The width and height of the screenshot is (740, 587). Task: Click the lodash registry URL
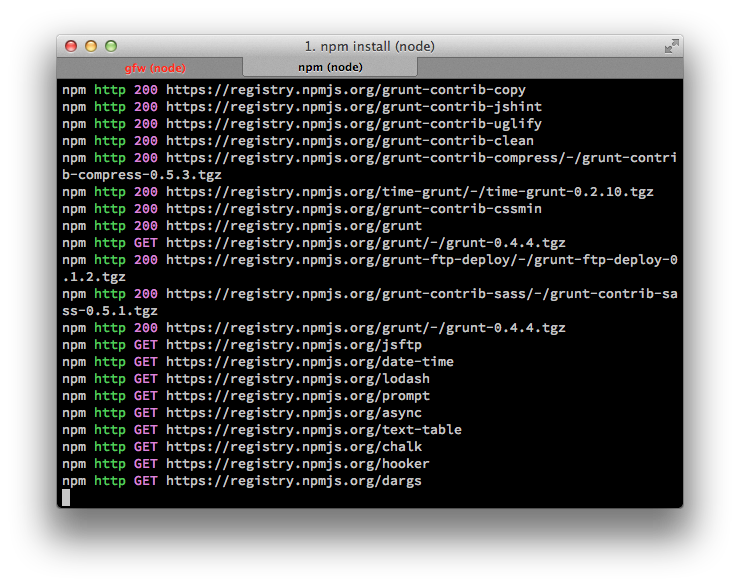[297, 379]
